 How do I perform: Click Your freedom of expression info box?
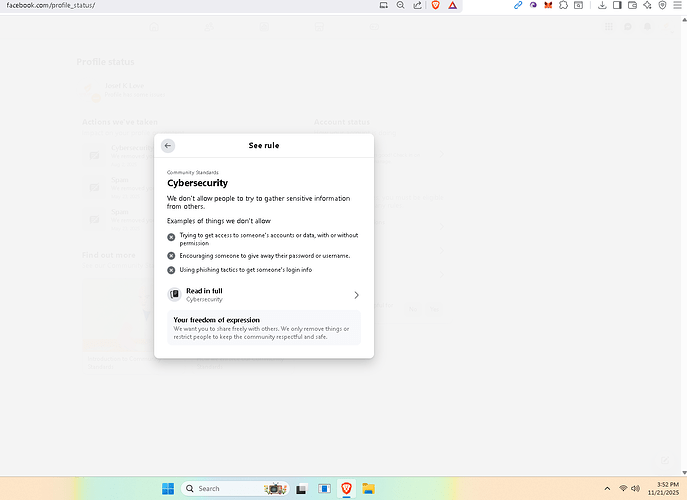click(x=264, y=328)
